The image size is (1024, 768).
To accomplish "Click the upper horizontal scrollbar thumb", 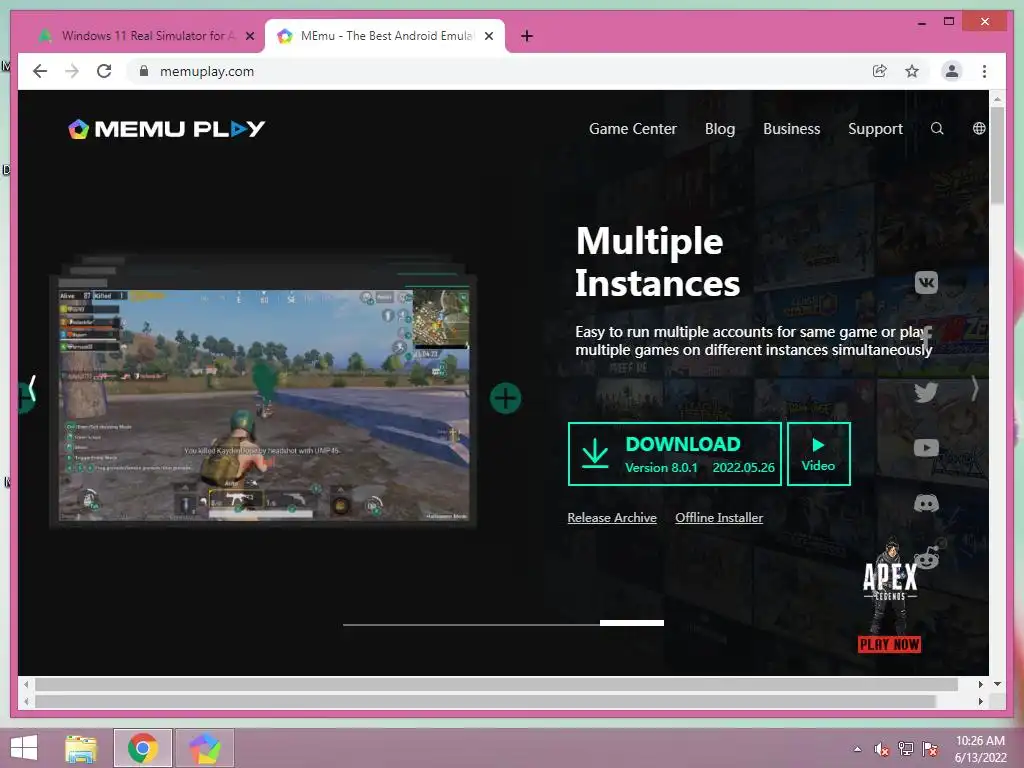I will (x=496, y=684).
